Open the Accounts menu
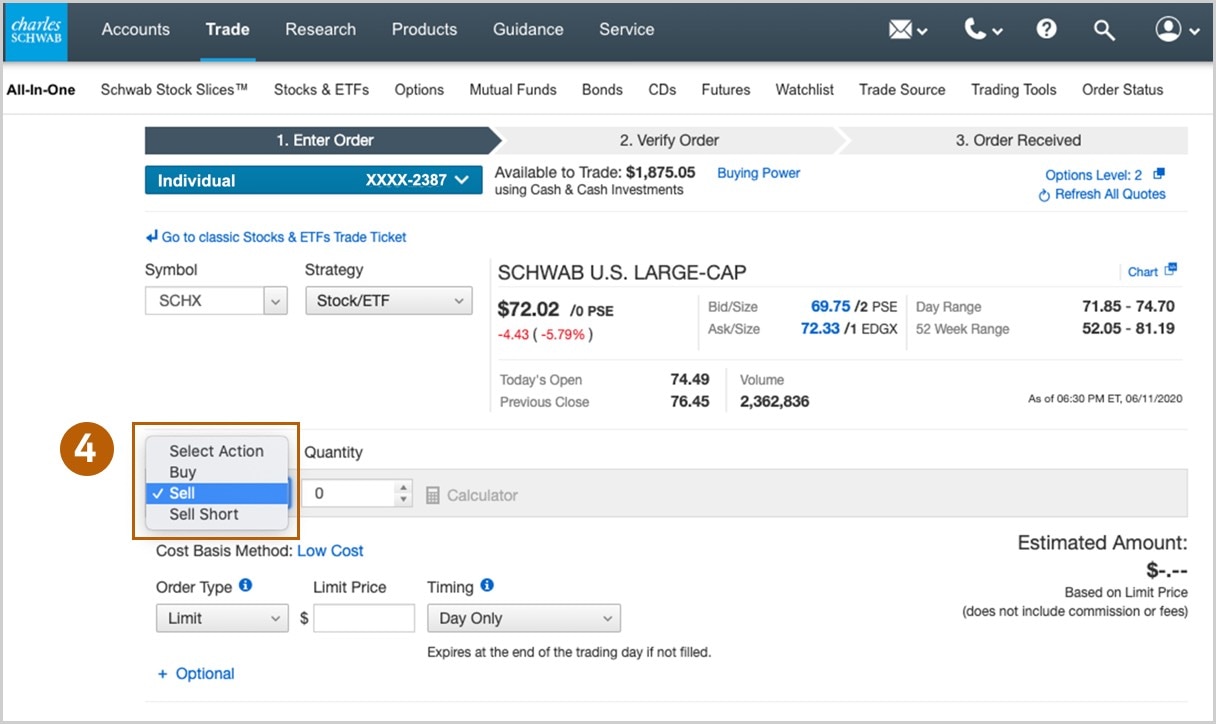This screenshot has height=724, width=1216. 136,29
